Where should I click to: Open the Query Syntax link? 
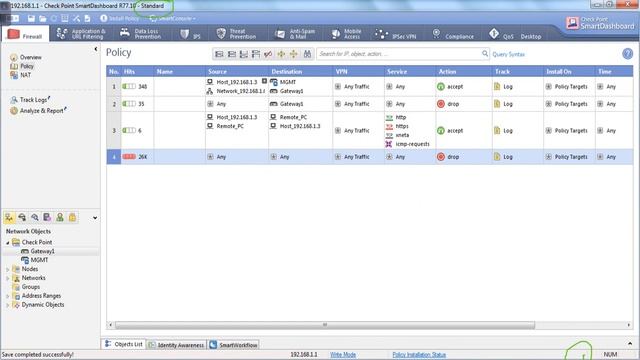click(x=508, y=54)
